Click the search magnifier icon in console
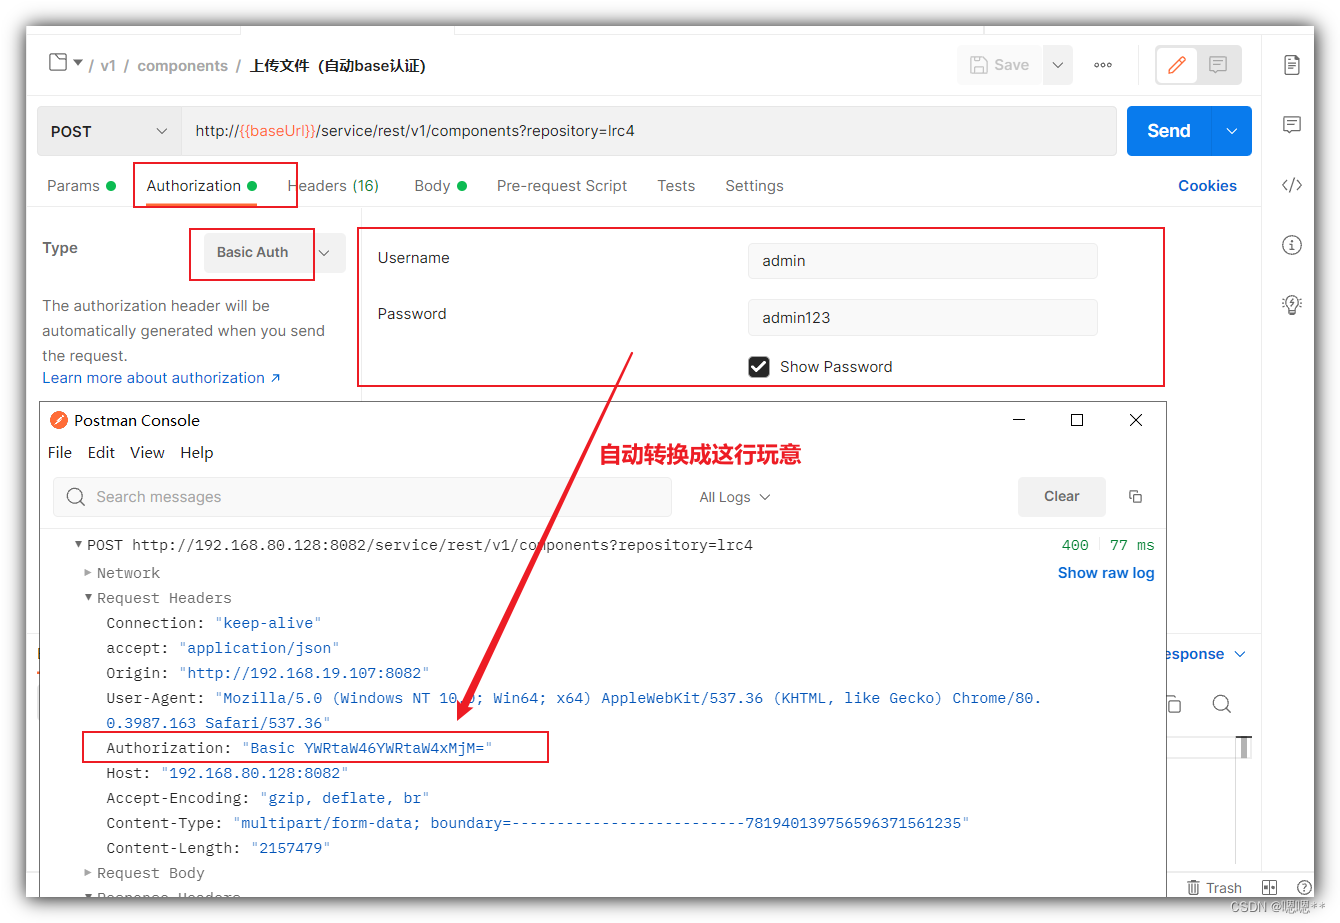This screenshot has height=923, width=1340. pyautogui.click(x=75, y=497)
